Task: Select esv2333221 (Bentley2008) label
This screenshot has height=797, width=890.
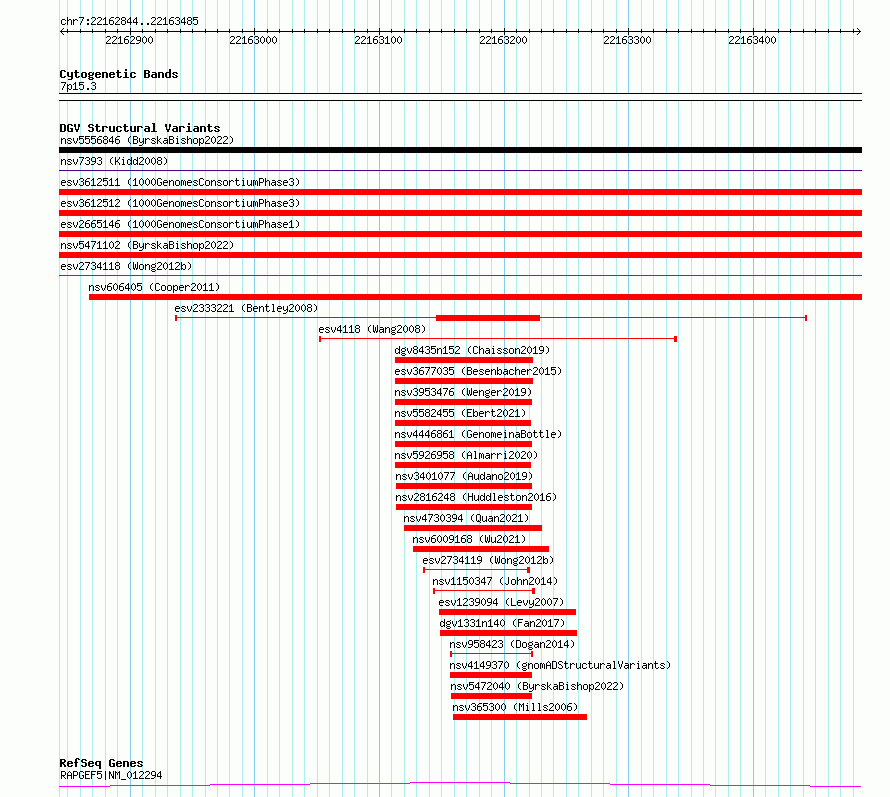Action: tap(246, 308)
